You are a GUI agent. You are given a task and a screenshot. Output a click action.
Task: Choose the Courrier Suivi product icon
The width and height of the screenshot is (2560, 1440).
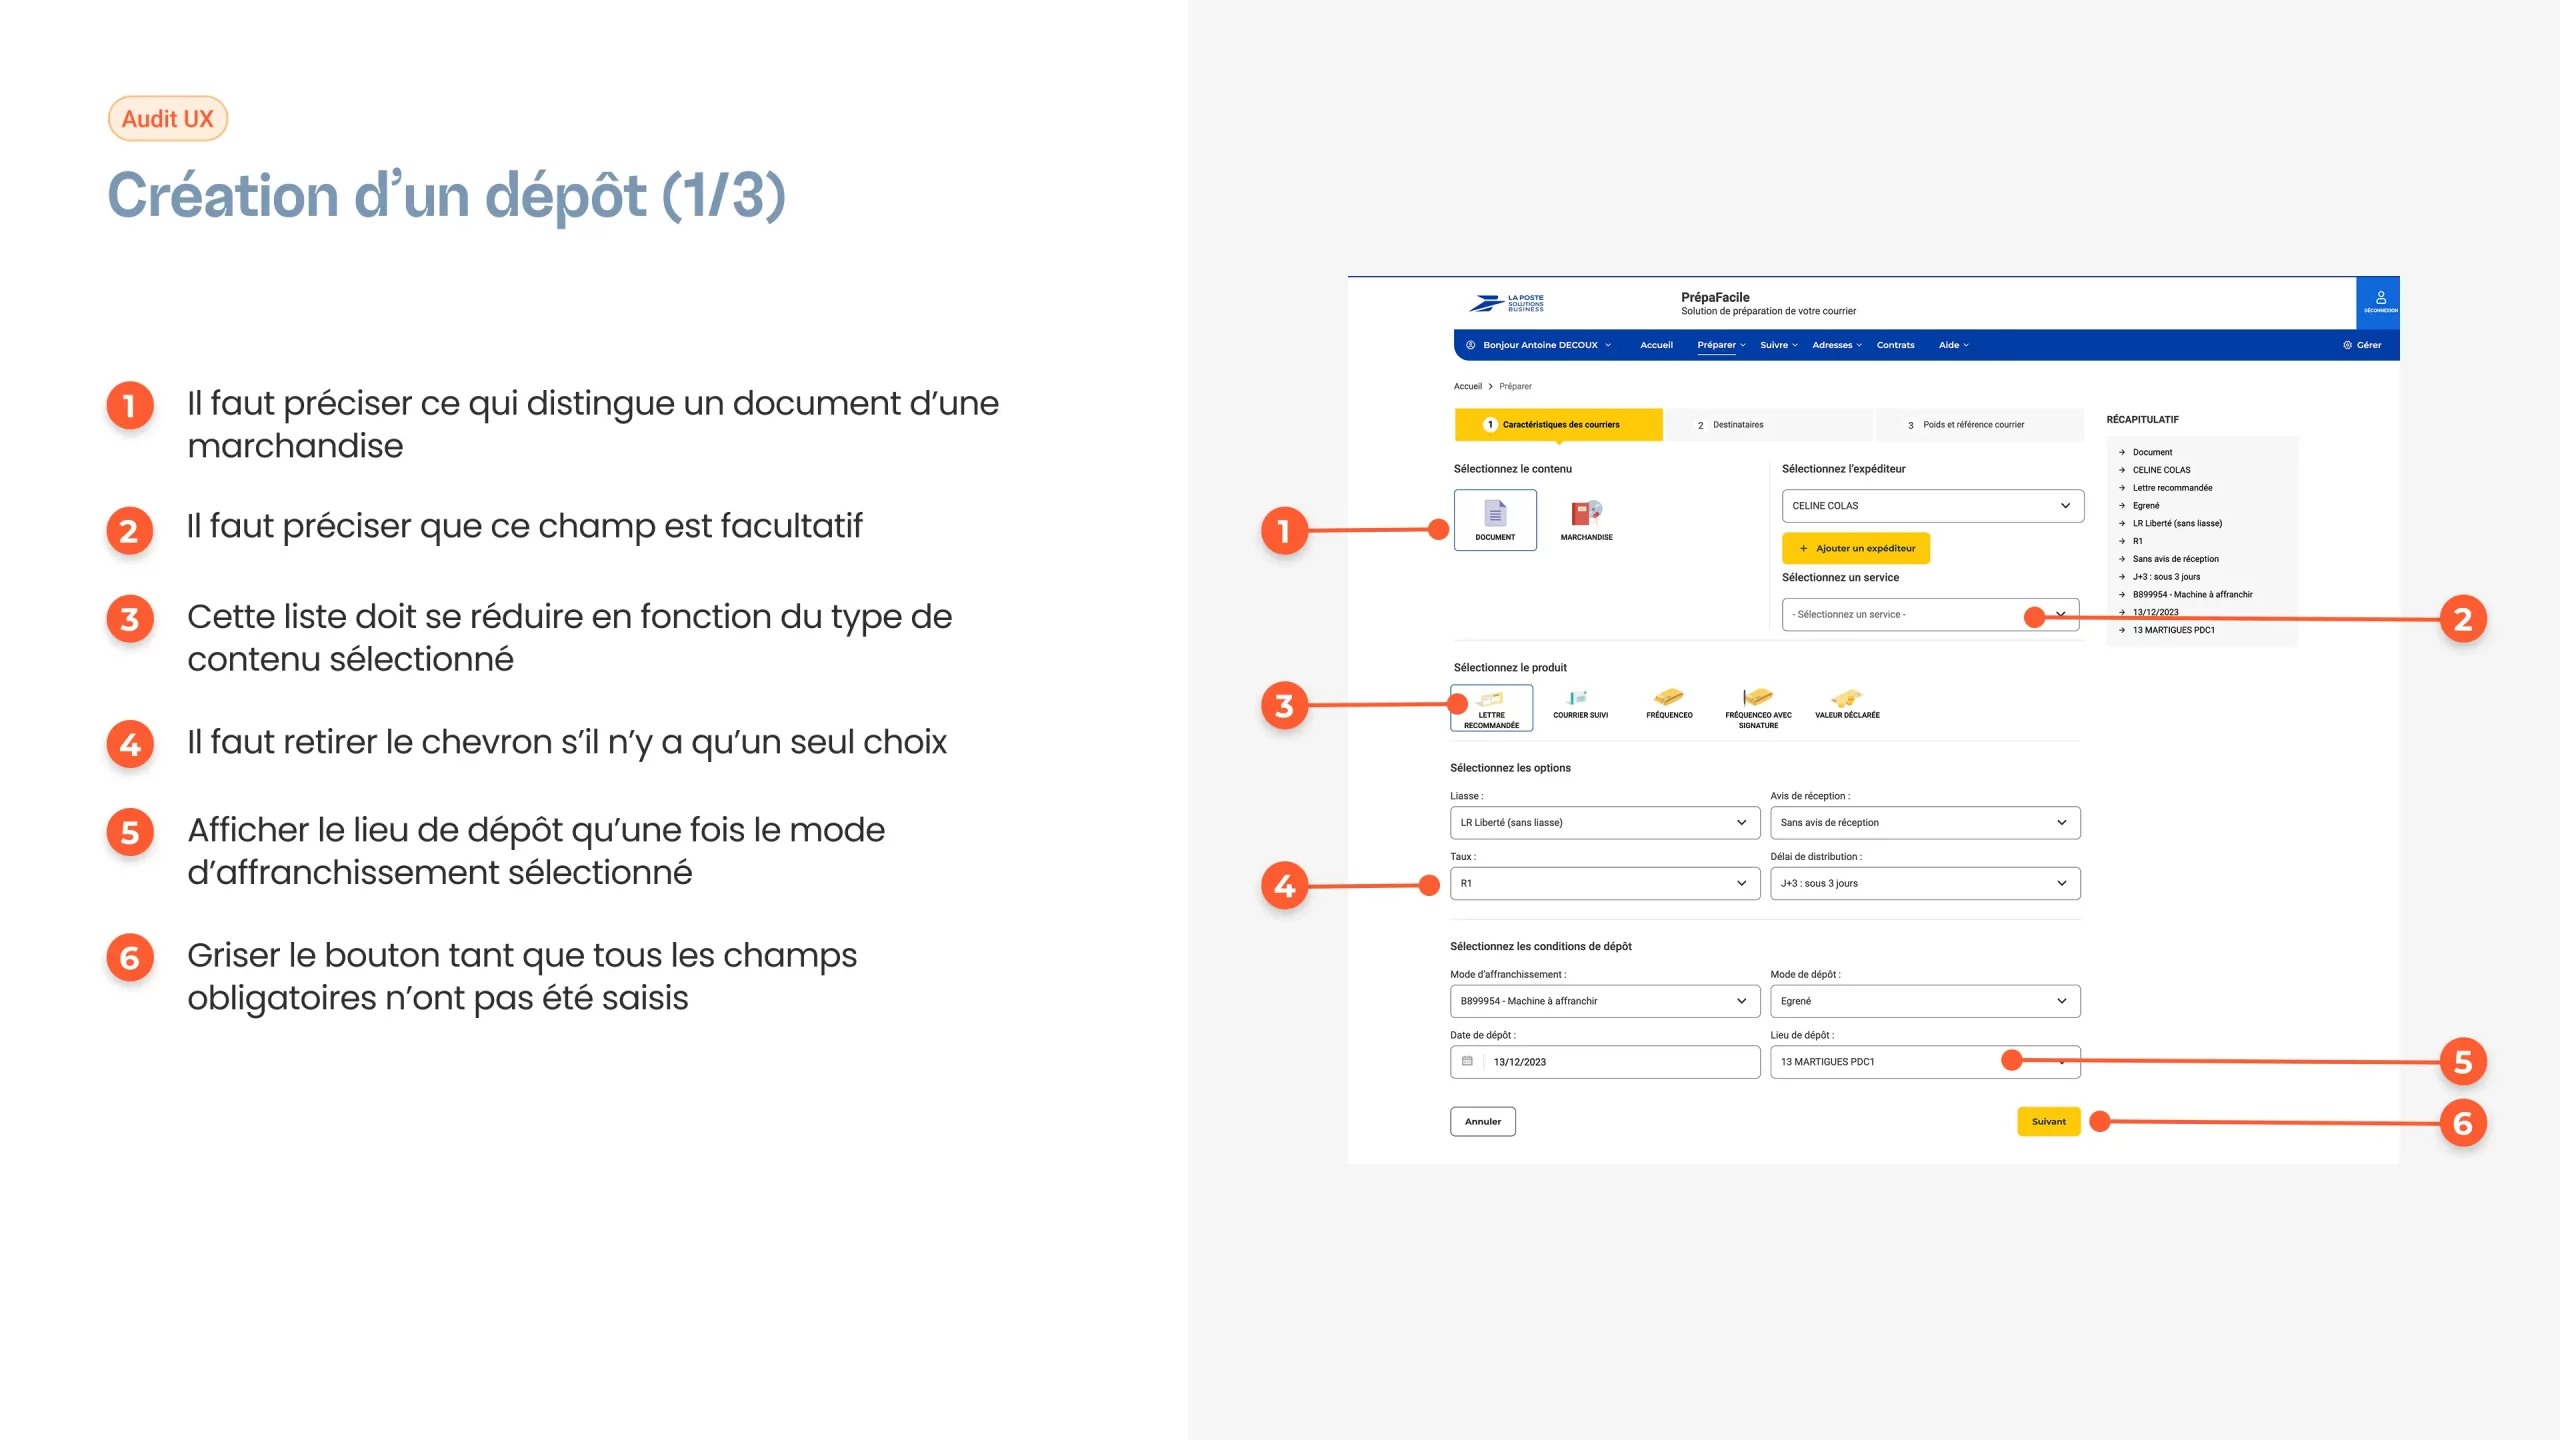[x=1579, y=700]
